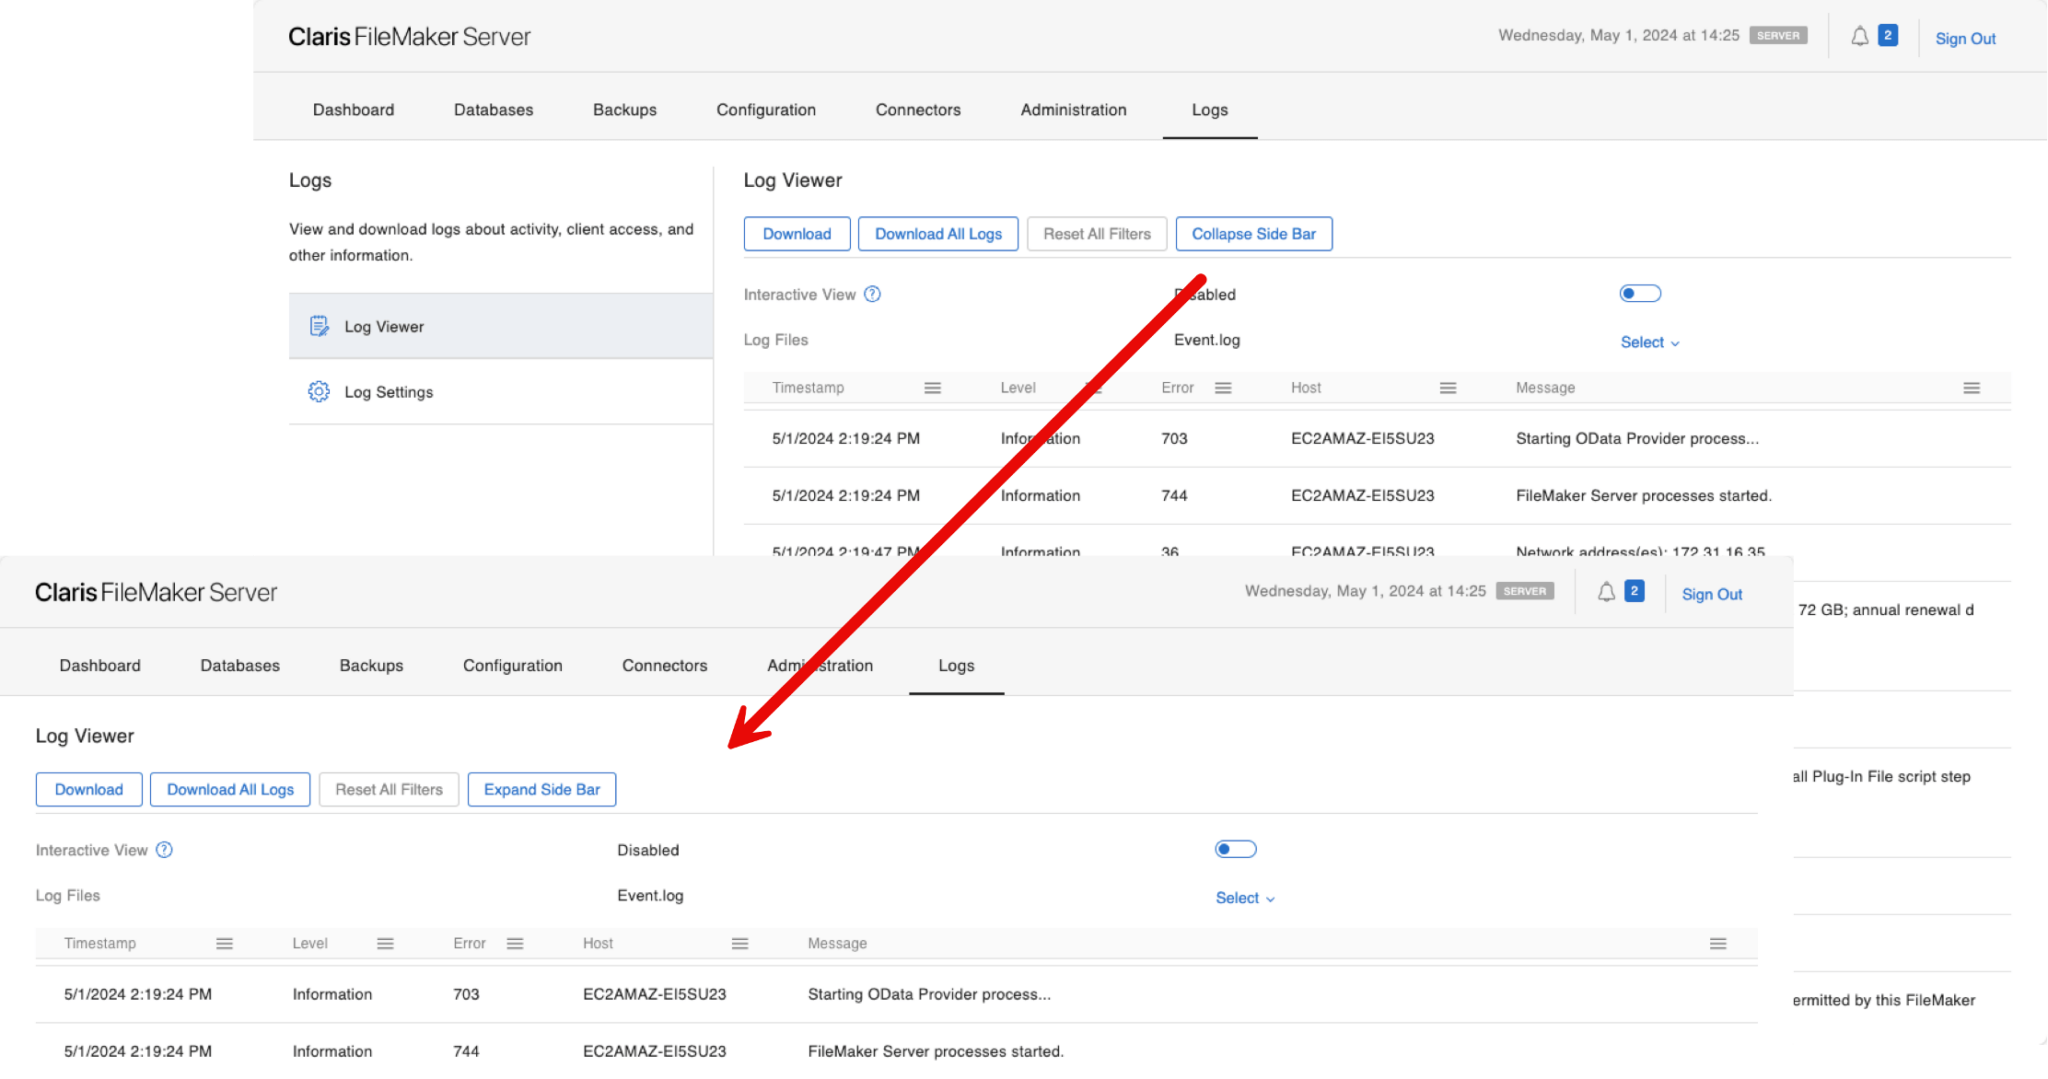Toggle Interactive View in the lower panel
The height and width of the screenshot is (1079, 2048).
tap(1235, 848)
